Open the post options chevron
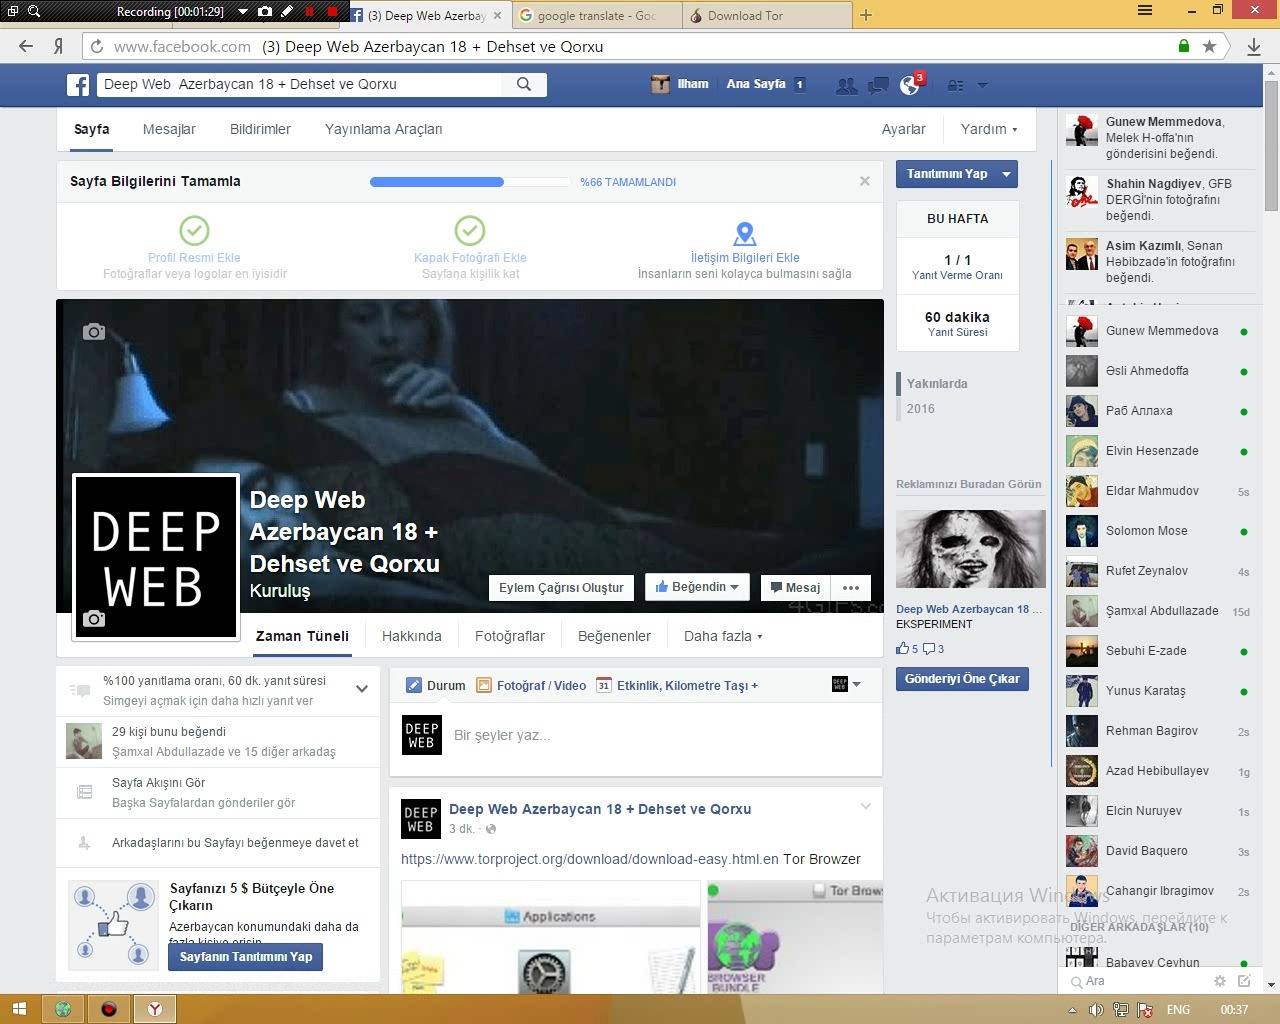The width and height of the screenshot is (1280, 1024). [866, 806]
